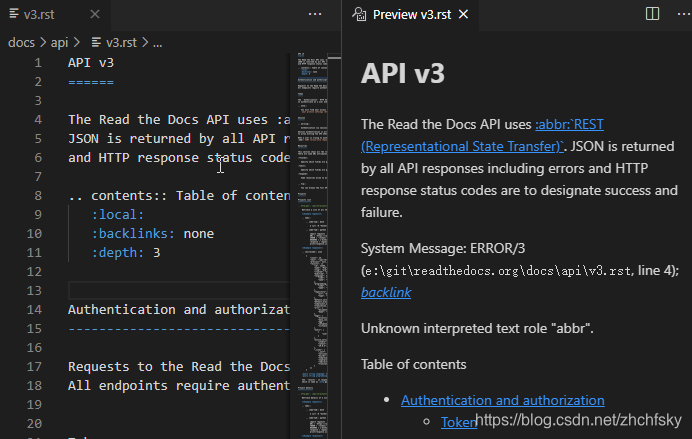Click the empty line 13 in editor
692x439 pixels.
179,290
